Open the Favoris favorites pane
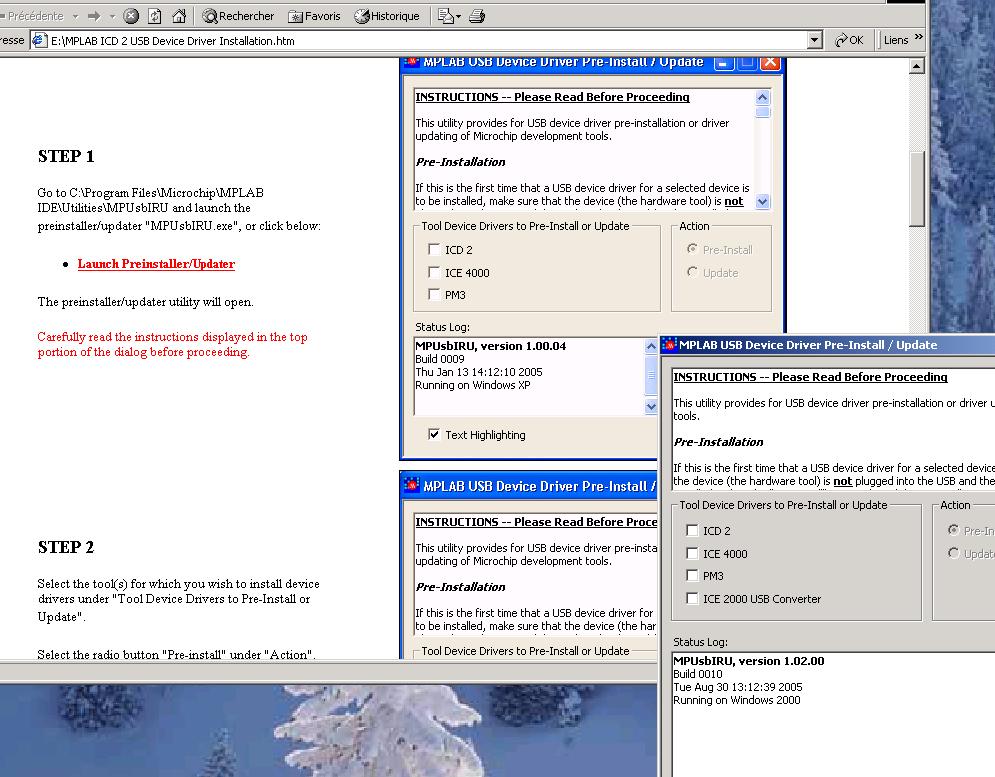The height and width of the screenshot is (777, 995). point(314,16)
